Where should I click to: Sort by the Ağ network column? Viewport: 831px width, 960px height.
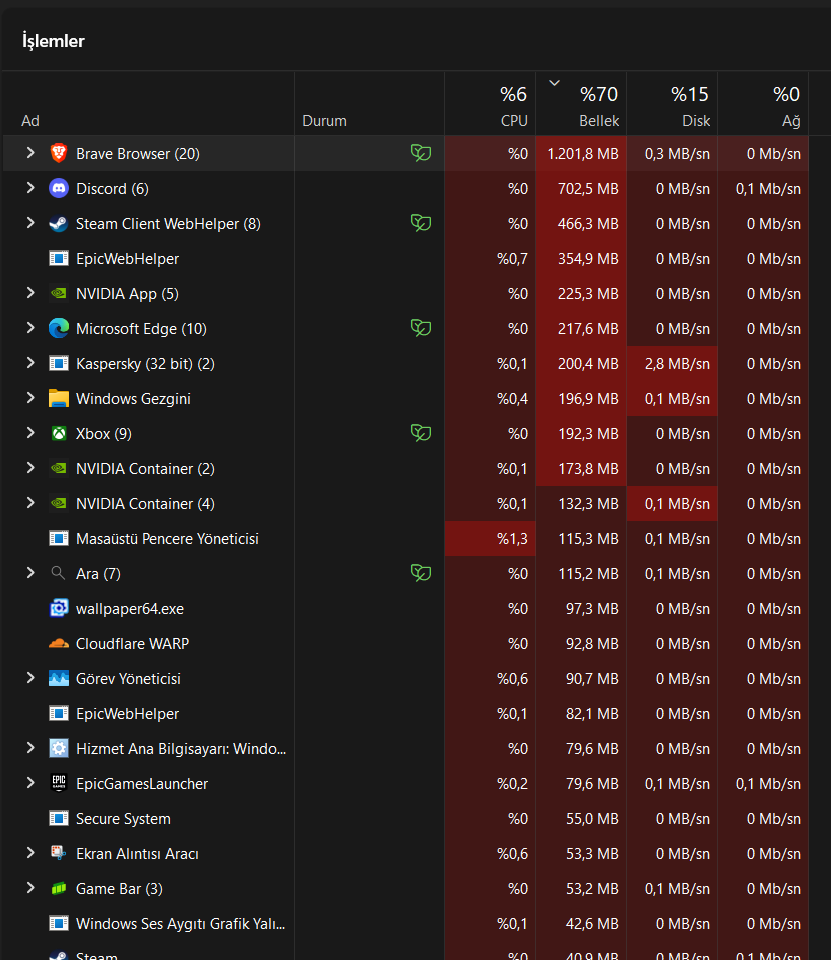[763, 103]
